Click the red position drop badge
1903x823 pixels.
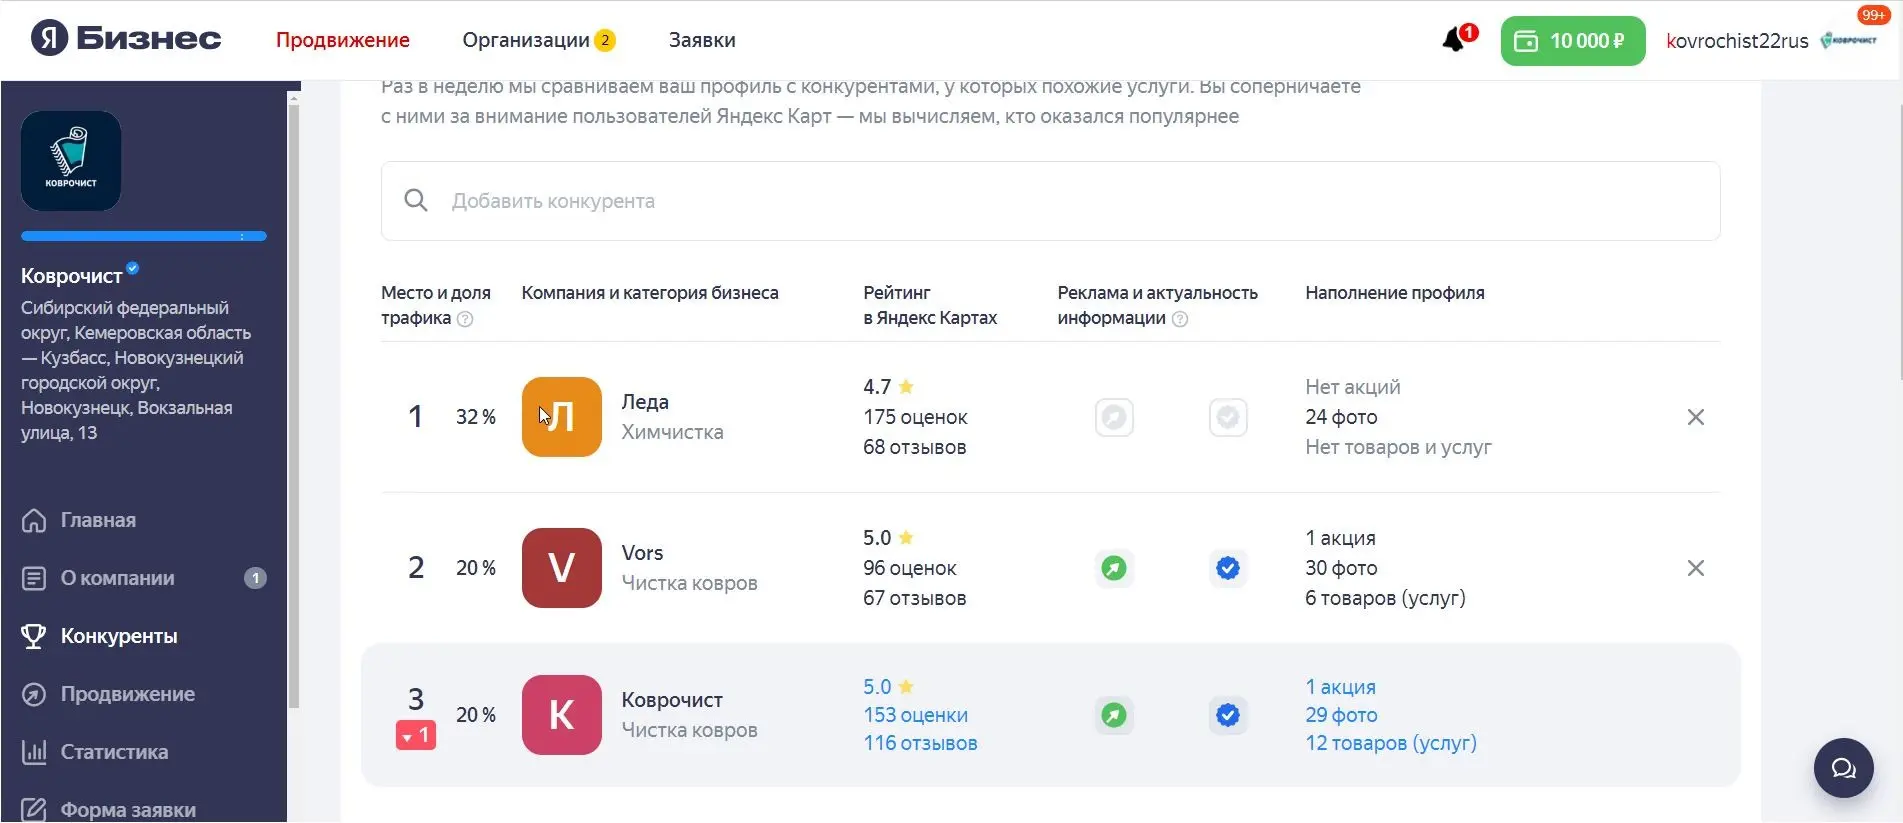416,736
